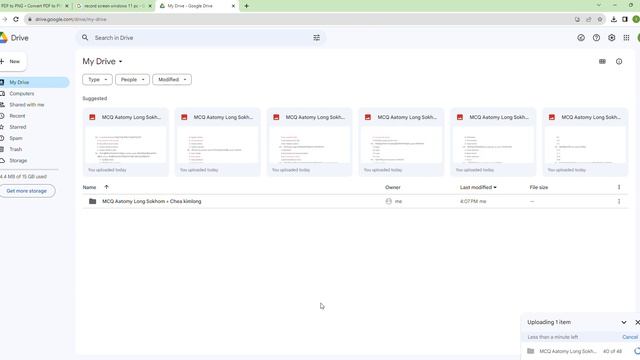Open Last modified sort dropdown
The image size is (640, 360).
(x=478, y=187)
